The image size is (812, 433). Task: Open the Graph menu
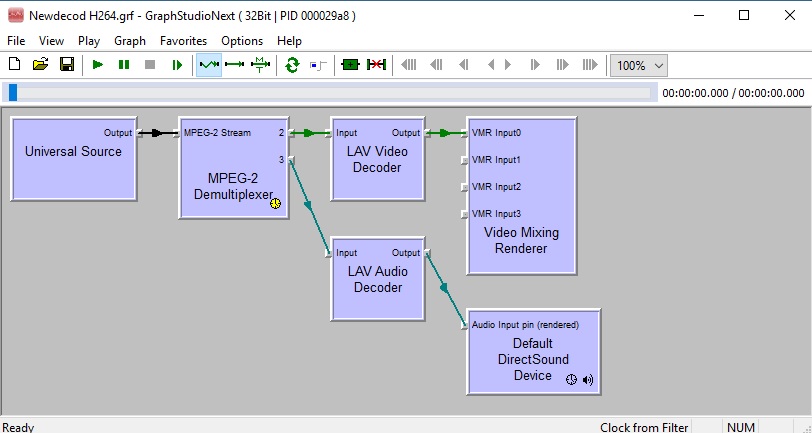pos(130,41)
